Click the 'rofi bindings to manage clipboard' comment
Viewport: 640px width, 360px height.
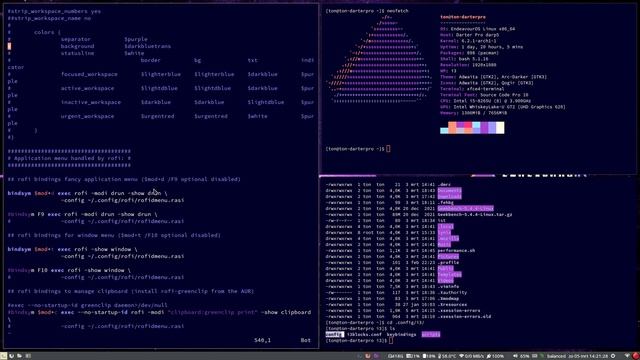click(131, 291)
